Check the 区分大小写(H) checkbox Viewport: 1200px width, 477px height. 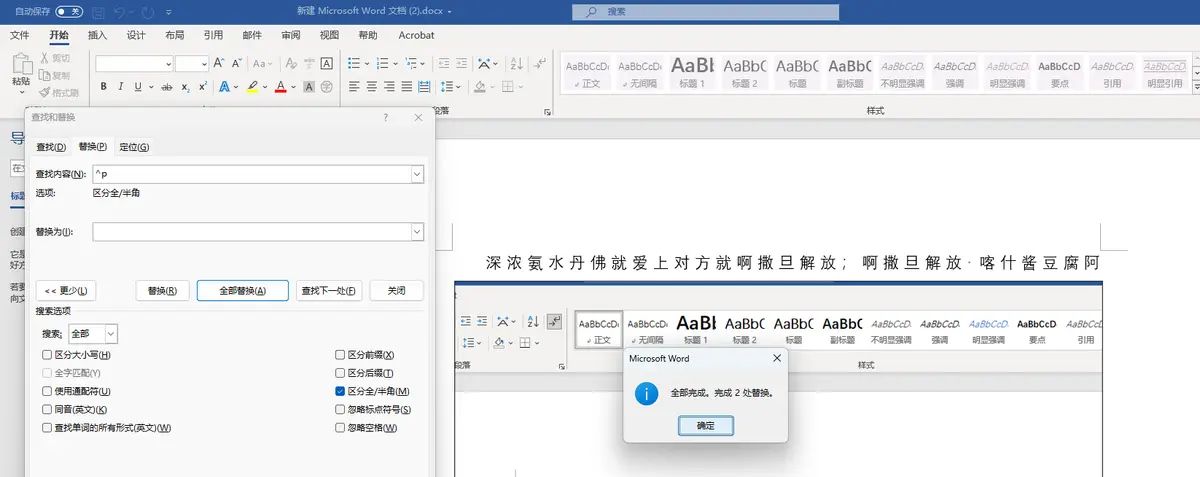[x=47, y=355]
